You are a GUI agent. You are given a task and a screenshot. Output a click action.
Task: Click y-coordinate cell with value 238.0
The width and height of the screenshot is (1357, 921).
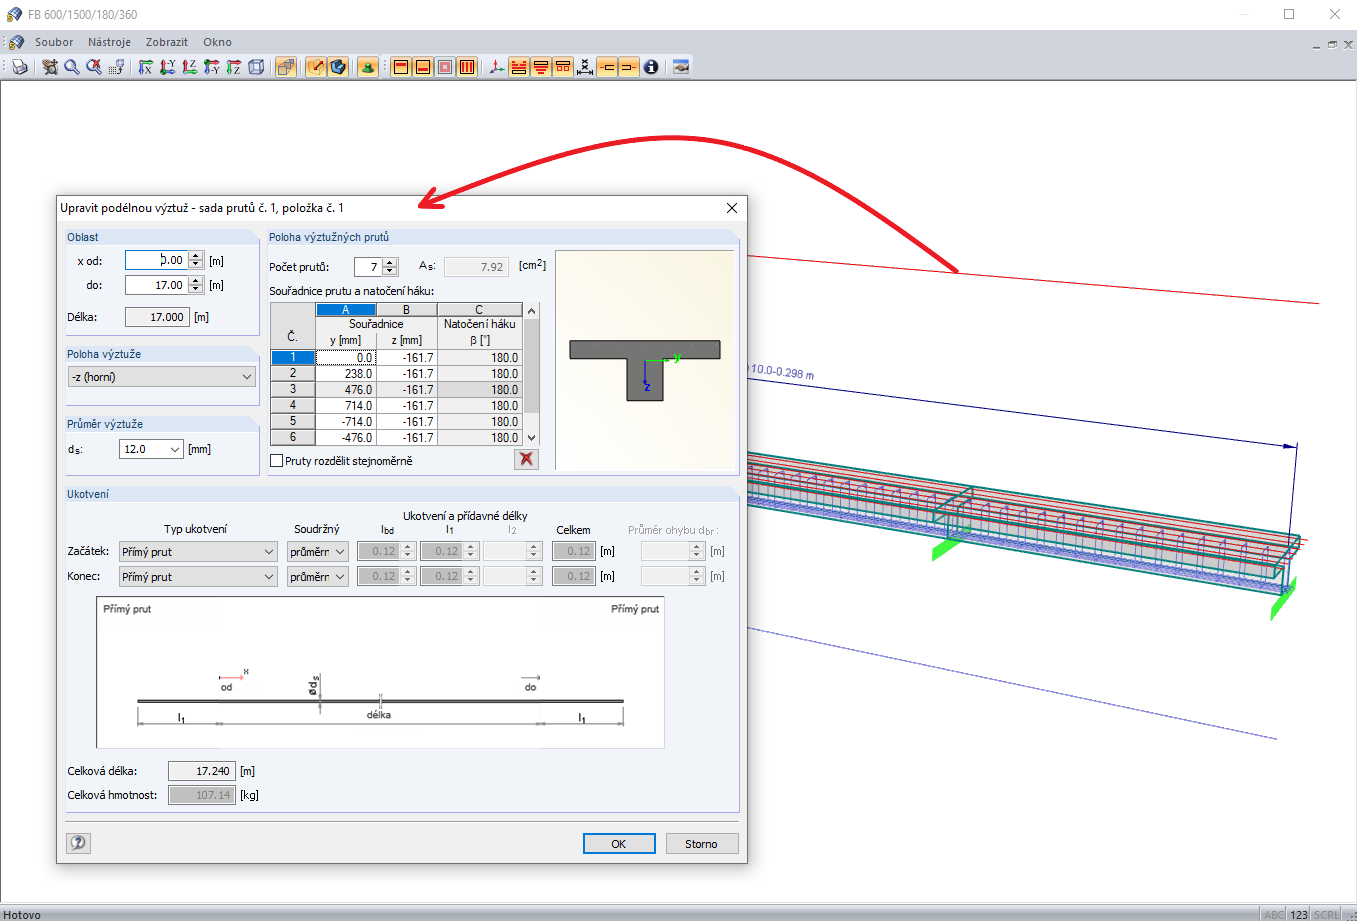tap(345, 374)
